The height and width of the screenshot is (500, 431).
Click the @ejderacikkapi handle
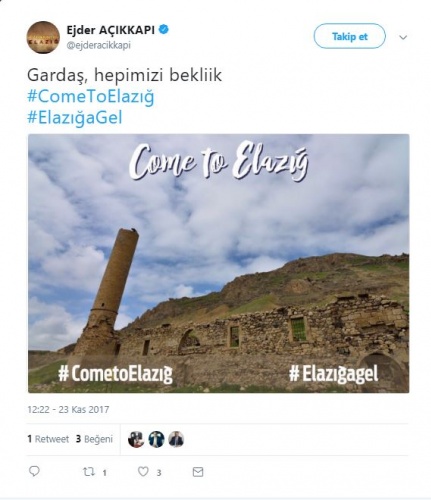pos(99,45)
